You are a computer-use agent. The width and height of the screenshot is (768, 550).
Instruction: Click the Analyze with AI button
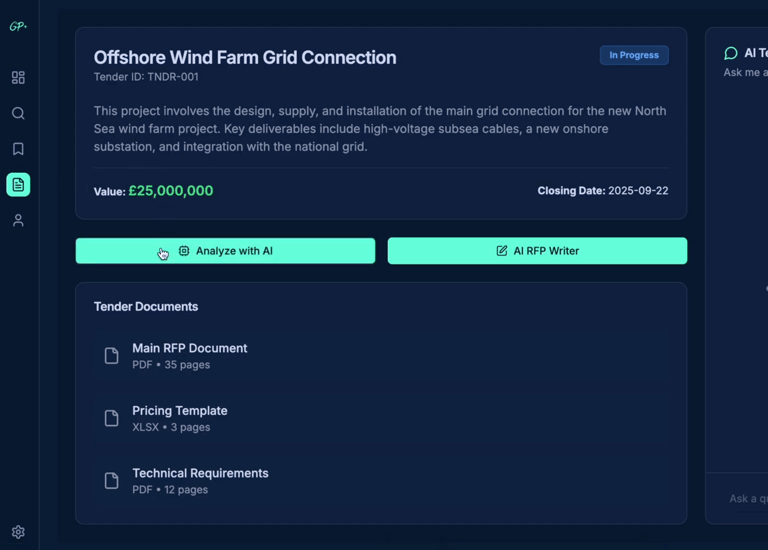click(x=226, y=251)
